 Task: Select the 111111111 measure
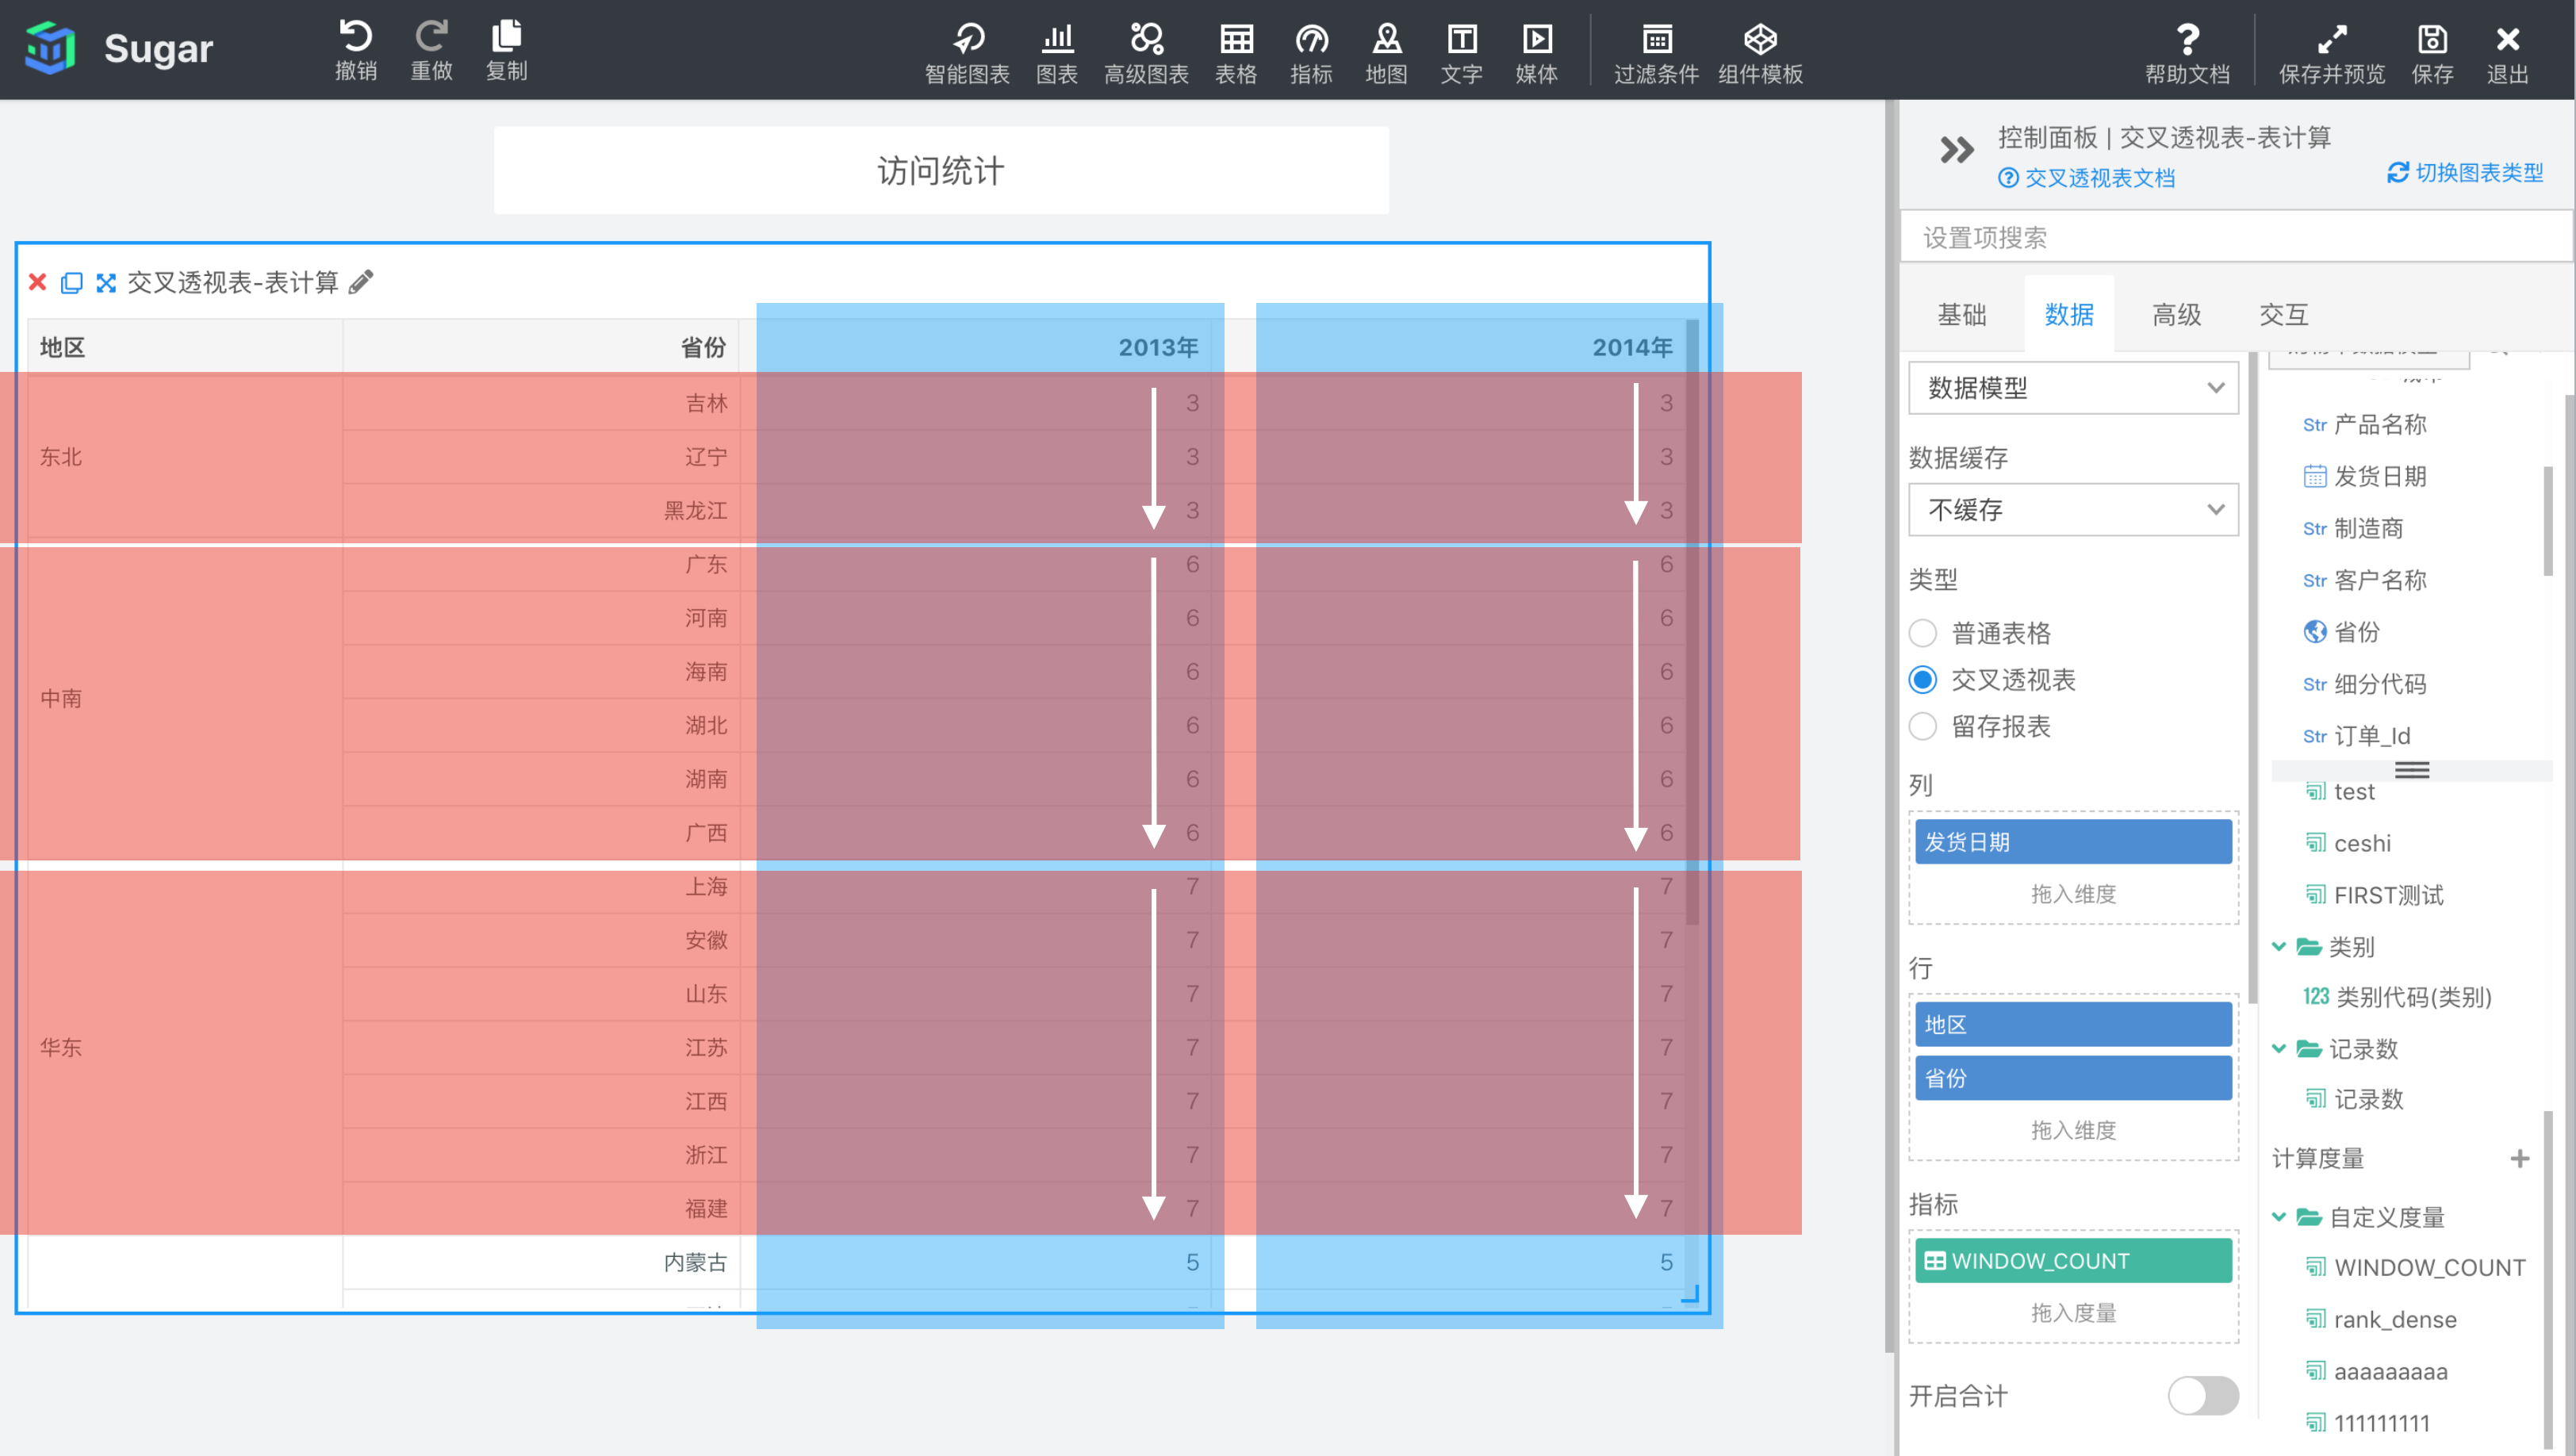(2367, 1423)
